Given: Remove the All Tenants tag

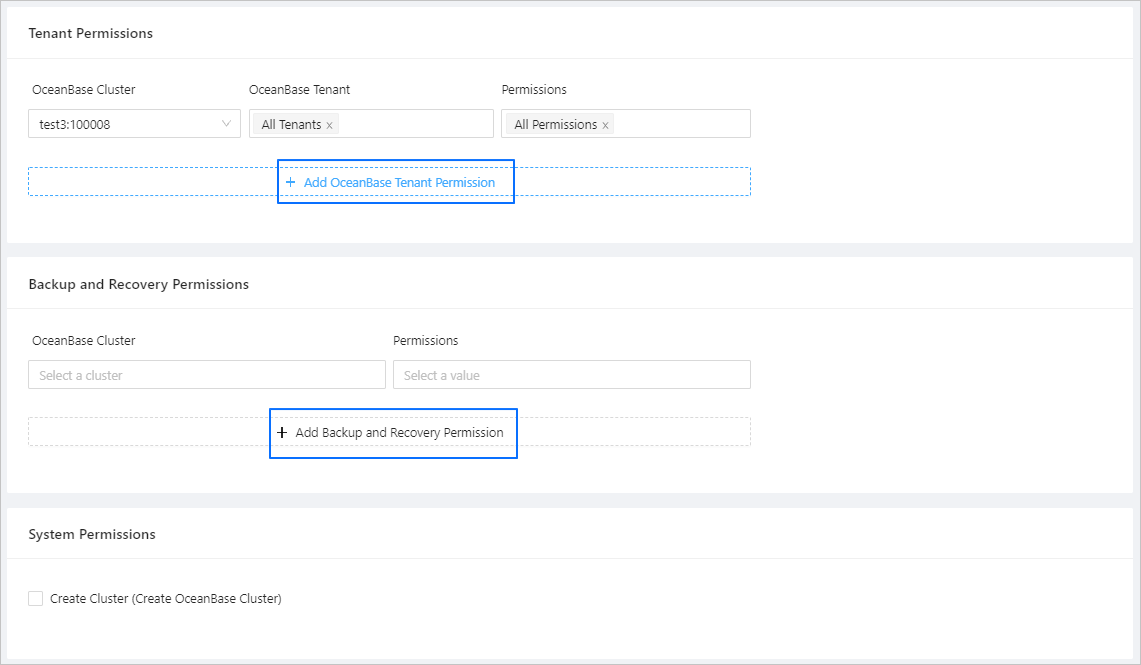Looking at the screenshot, I should point(330,125).
